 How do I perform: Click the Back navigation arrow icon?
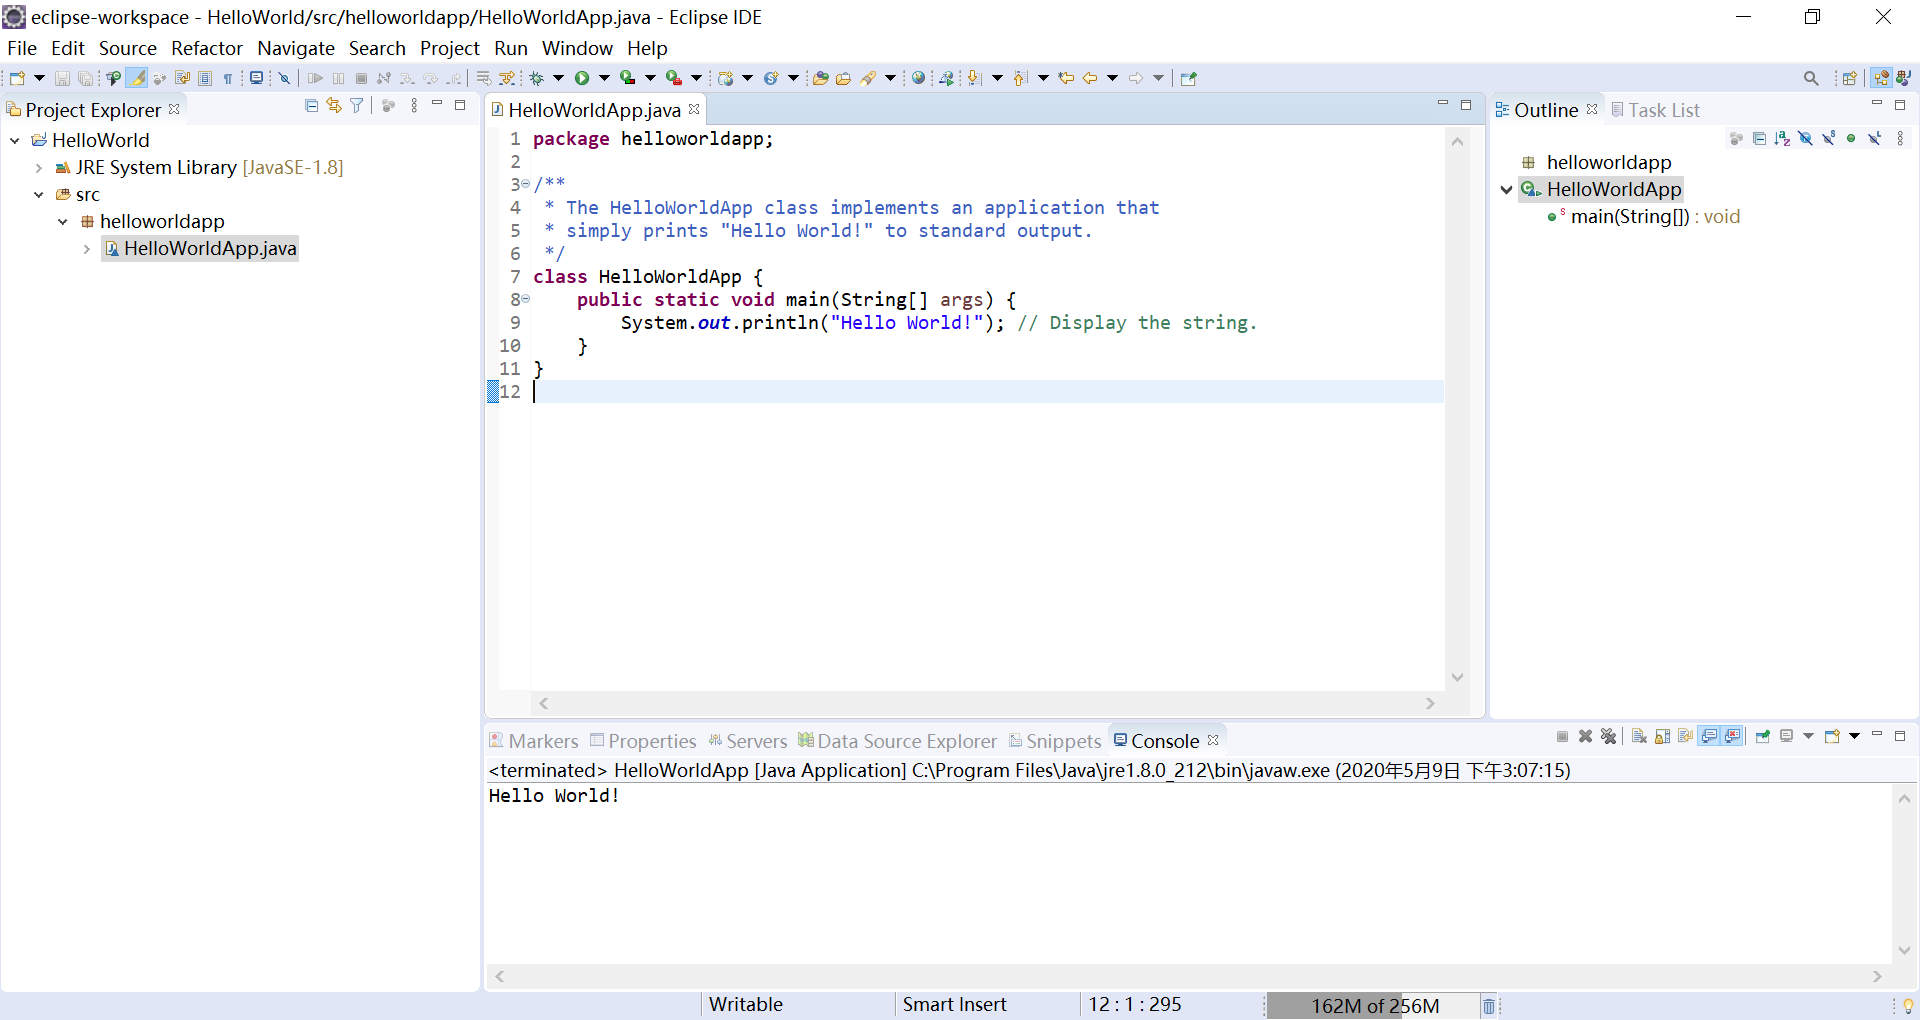(x=1090, y=78)
